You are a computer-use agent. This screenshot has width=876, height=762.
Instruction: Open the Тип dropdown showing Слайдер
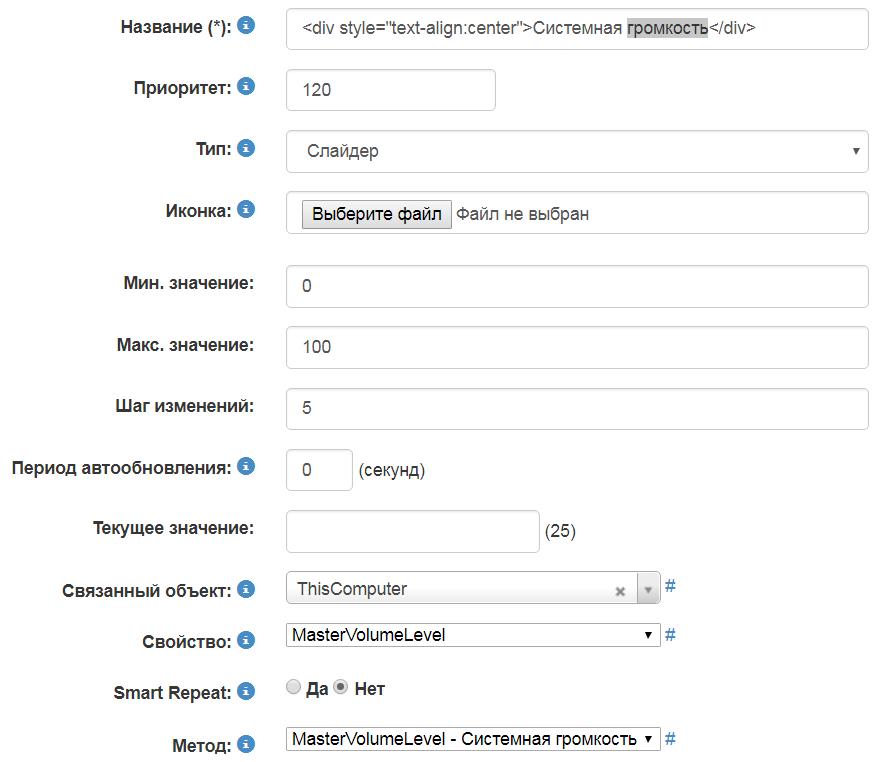click(576, 151)
